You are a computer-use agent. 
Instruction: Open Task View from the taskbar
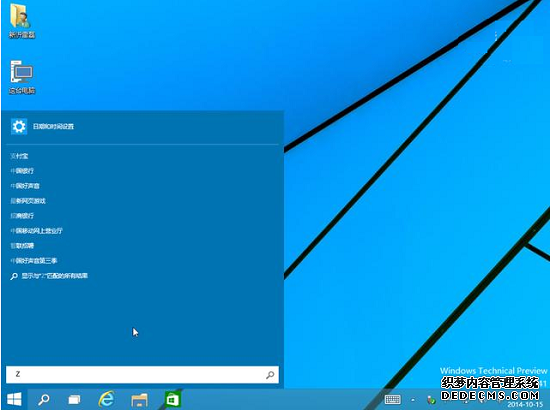click(x=74, y=399)
